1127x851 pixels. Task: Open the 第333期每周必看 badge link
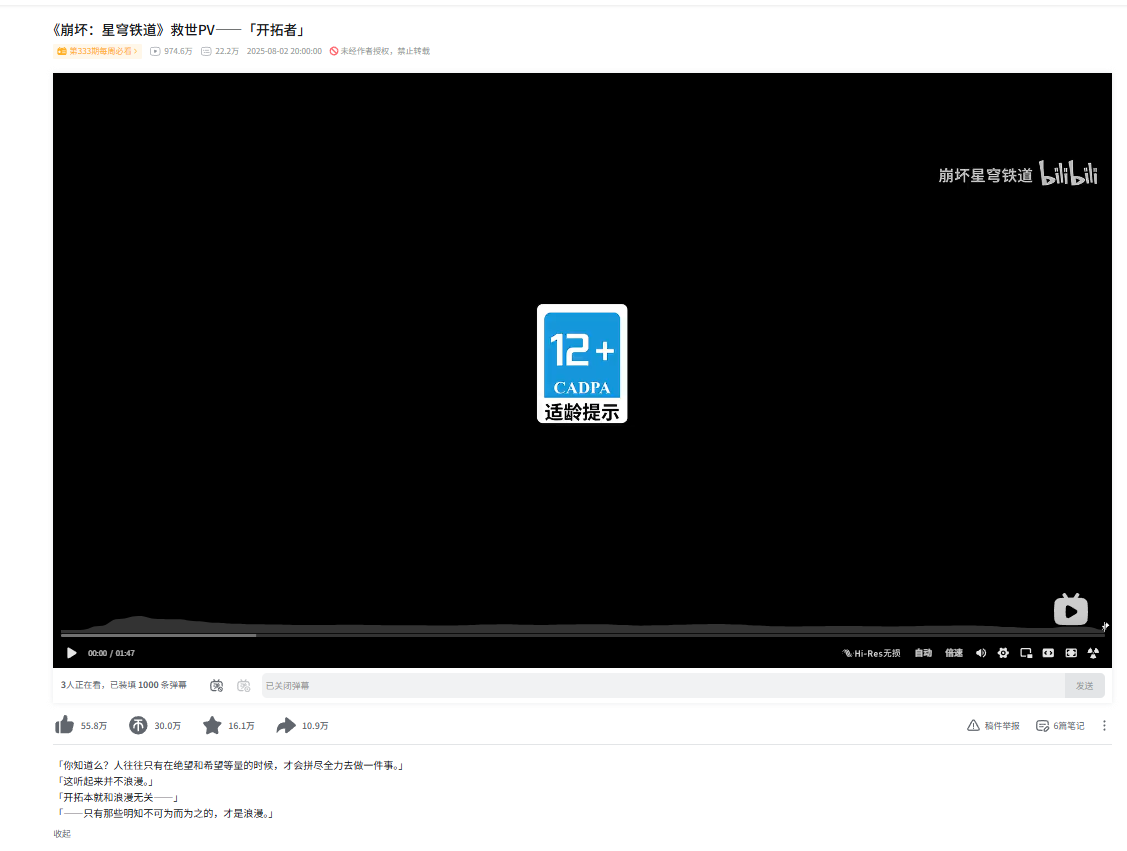tap(97, 51)
